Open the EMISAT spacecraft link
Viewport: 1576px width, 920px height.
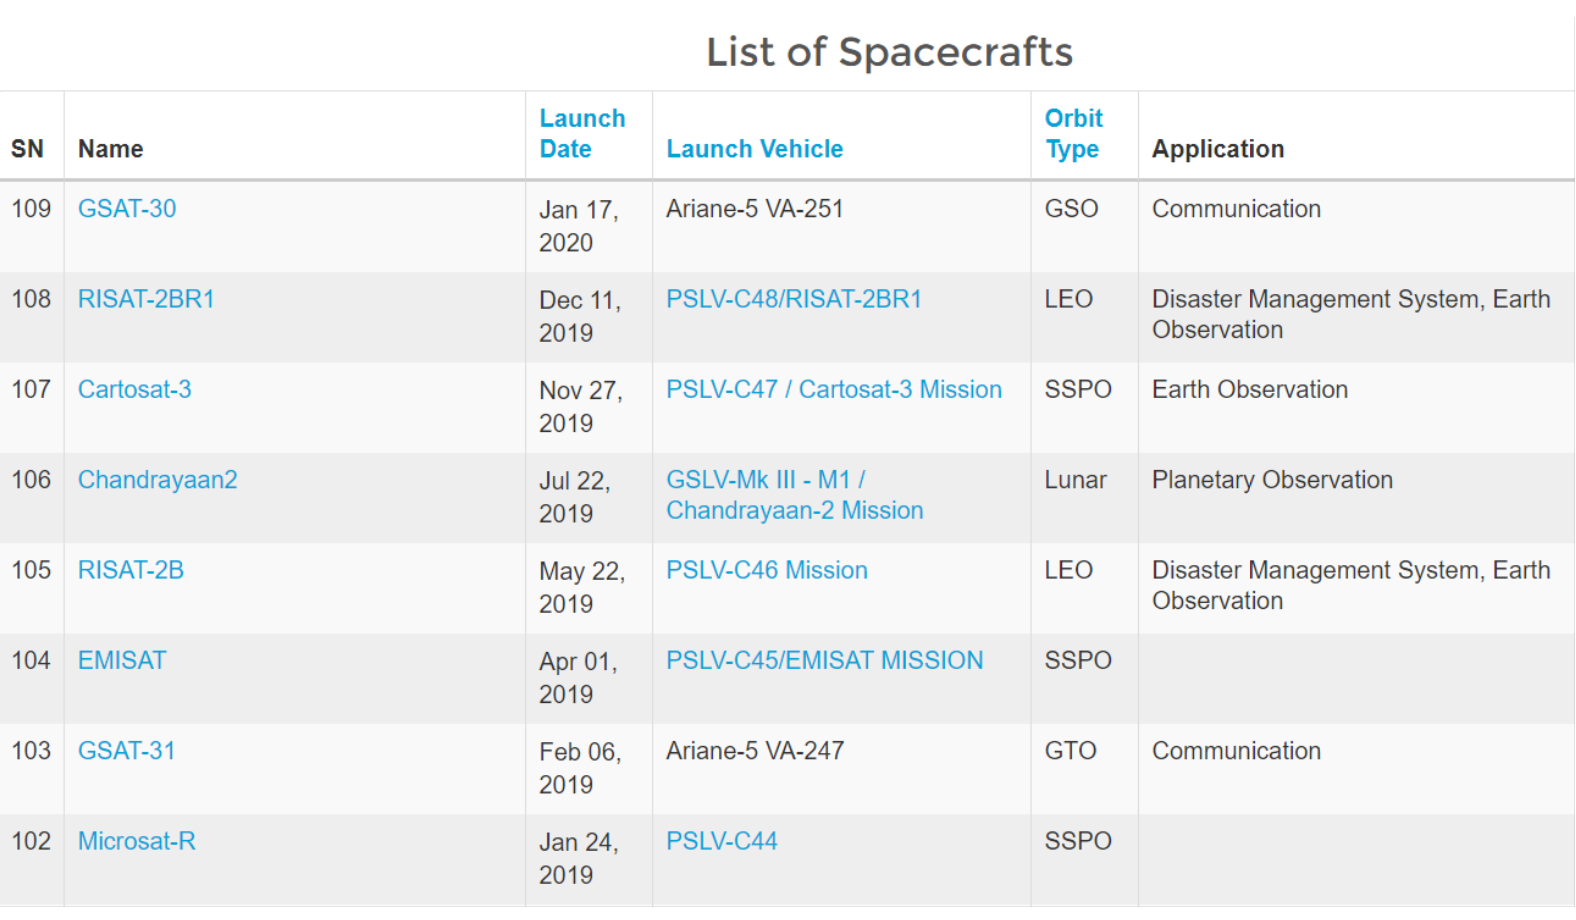point(122,660)
